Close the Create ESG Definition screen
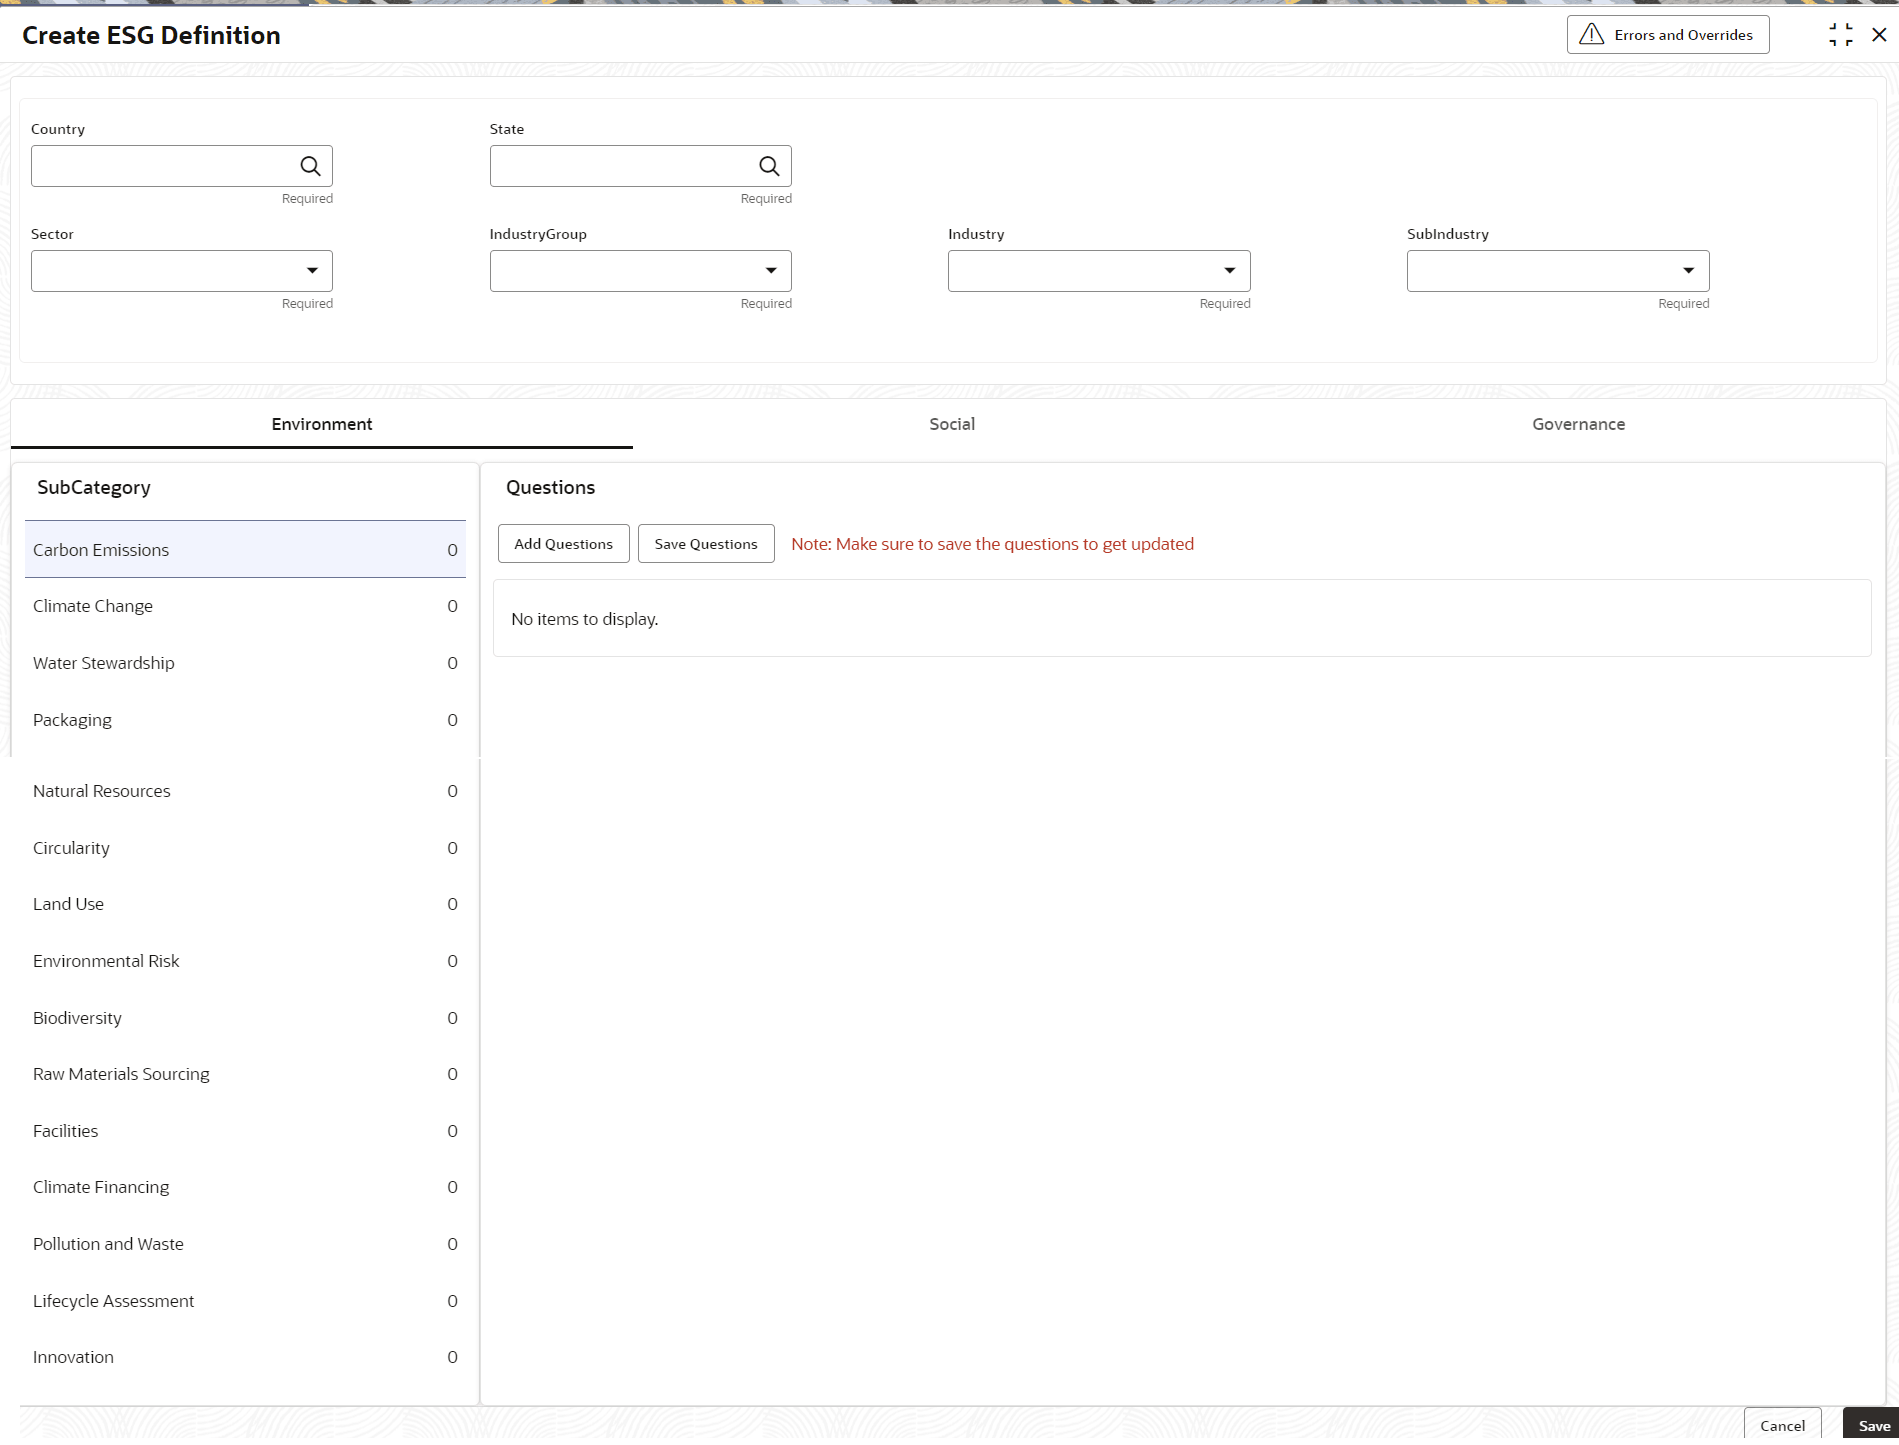 (1879, 35)
